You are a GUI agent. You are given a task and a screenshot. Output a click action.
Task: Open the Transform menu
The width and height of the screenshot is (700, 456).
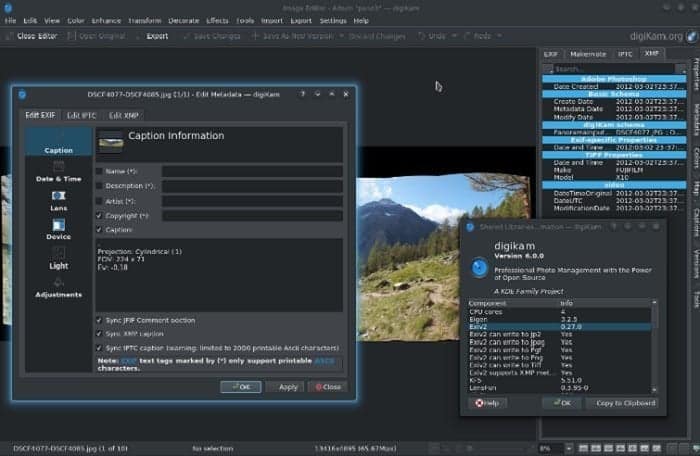(145, 21)
